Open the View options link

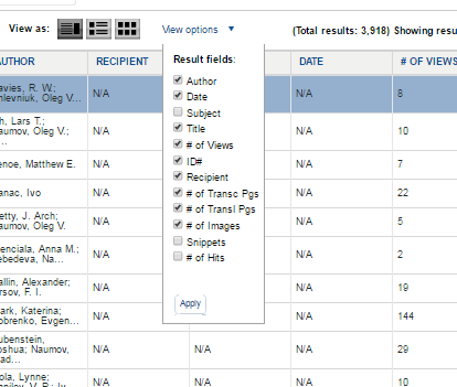[190, 30]
